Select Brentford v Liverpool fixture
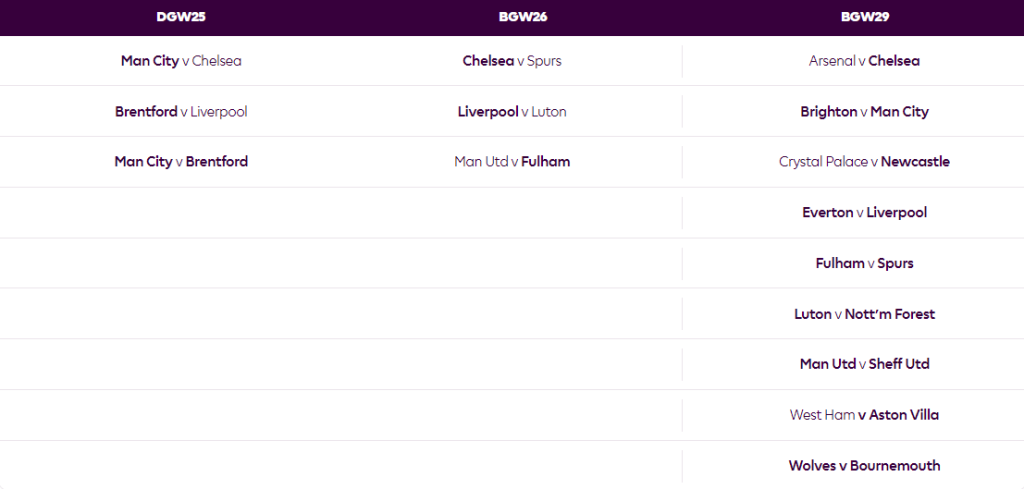 [x=181, y=112]
